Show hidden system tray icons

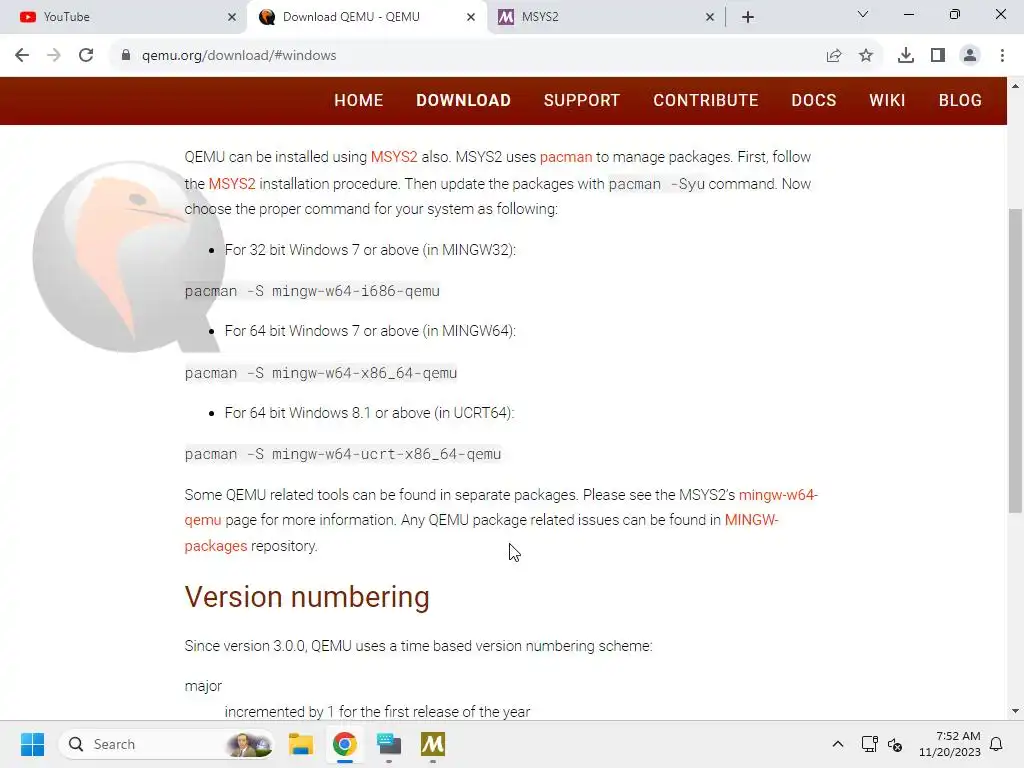click(838, 744)
